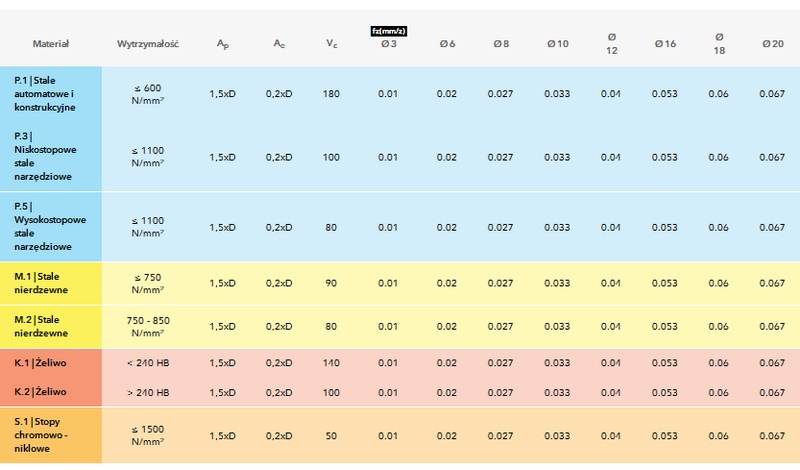This screenshot has height=470, width=800.
Task: Select the P.5 Wysokostopowe stale narzędziowe cell
Action: [51, 227]
